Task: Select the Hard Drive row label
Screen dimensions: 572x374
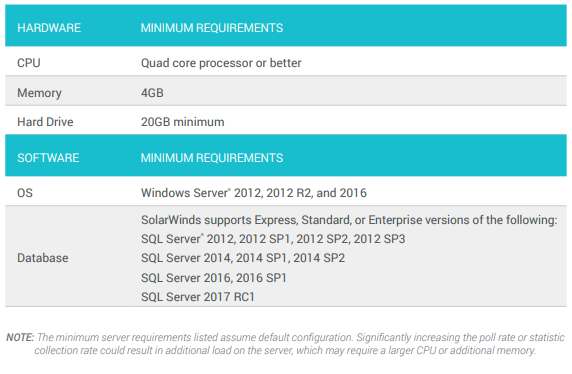Action: coord(45,122)
